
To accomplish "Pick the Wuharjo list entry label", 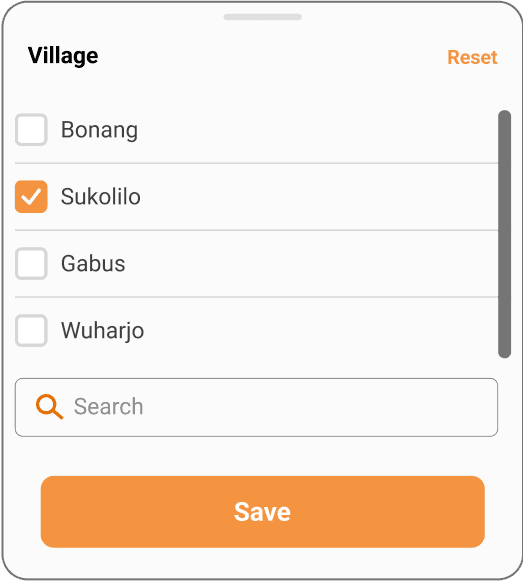I will [x=103, y=331].
